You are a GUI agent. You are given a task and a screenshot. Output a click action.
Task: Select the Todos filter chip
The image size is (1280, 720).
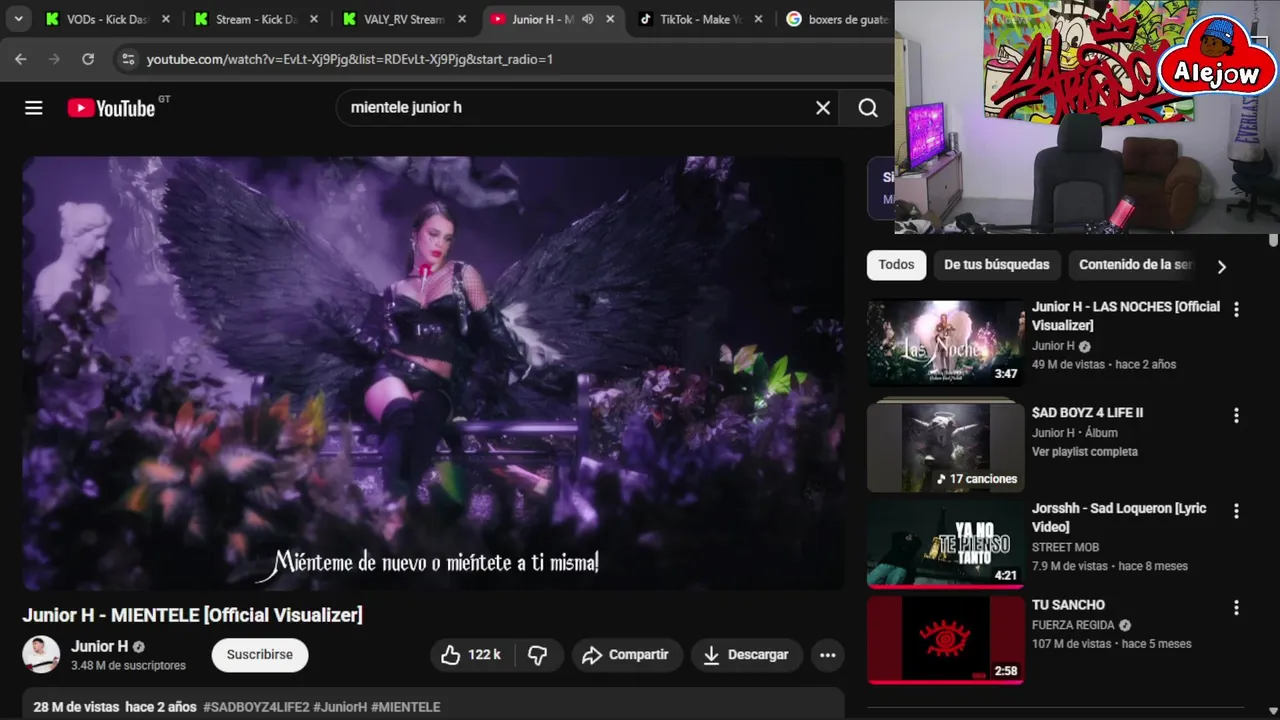tap(896, 265)
